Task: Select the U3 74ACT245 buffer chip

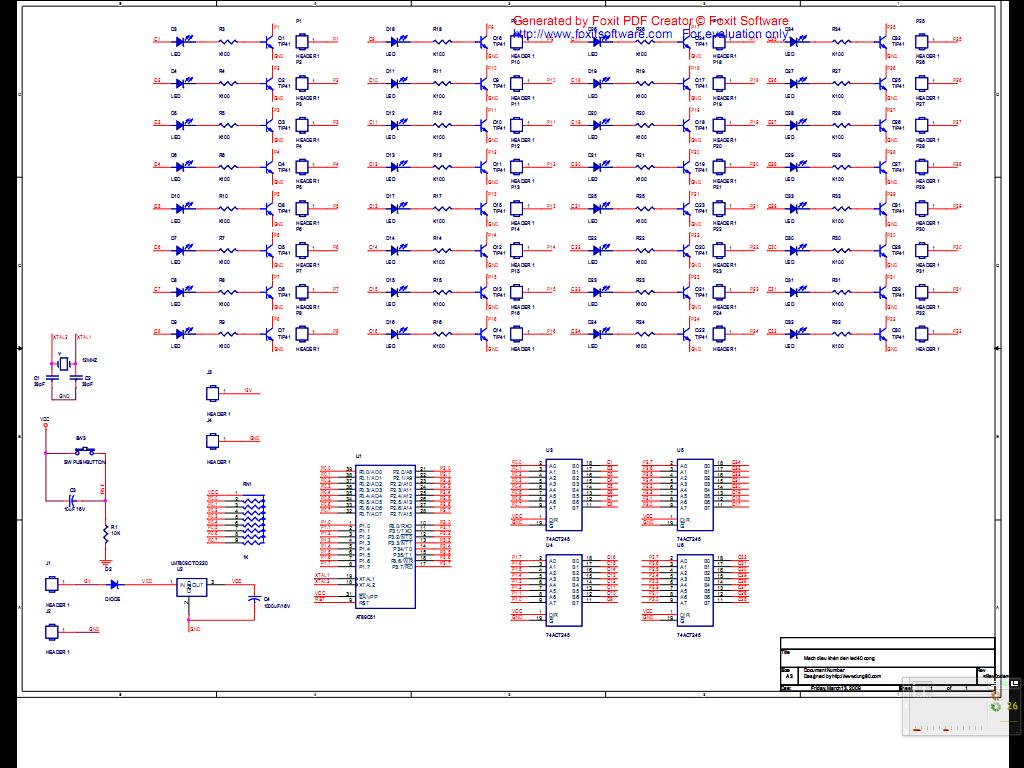Action: click(564, 494)
